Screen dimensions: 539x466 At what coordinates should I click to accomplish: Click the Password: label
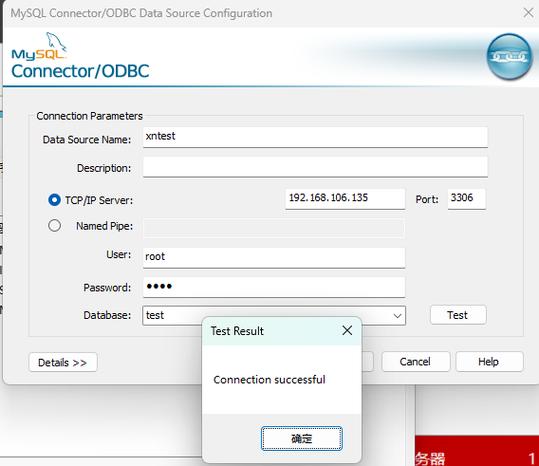[107, 288]
